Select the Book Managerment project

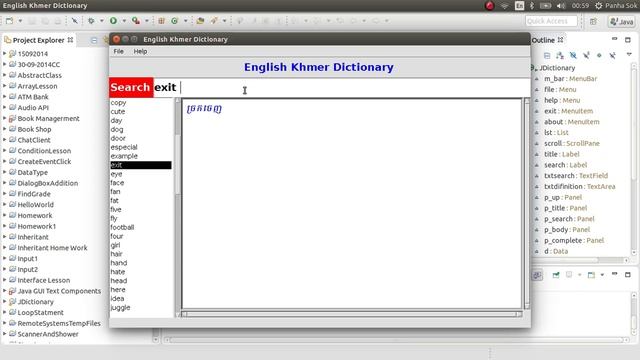coord(48,118)
